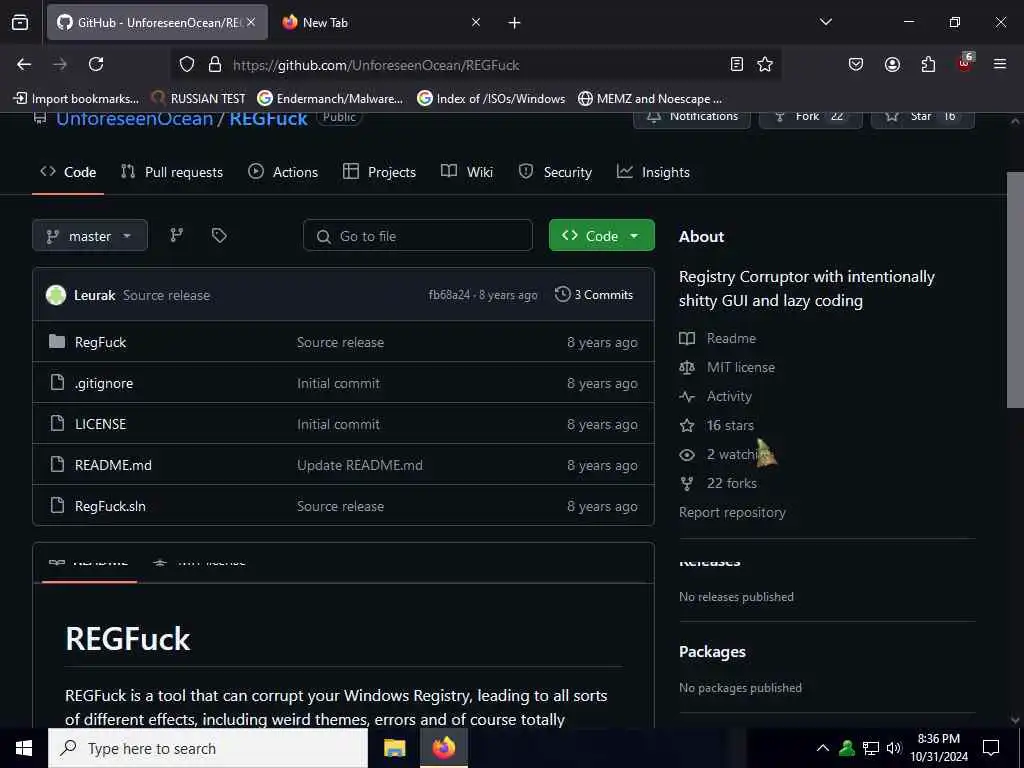Click the UnforeseenOcean owner link

click(x=135, y=119)
